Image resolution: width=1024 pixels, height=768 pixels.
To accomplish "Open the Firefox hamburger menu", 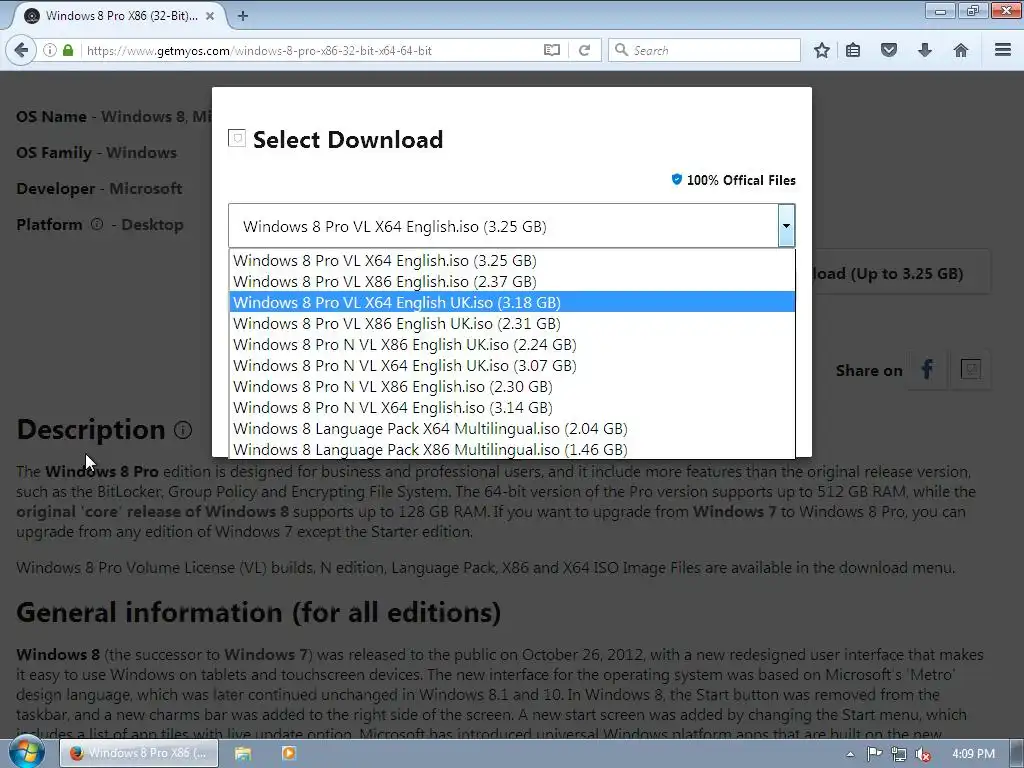I will pos(1003,50).
